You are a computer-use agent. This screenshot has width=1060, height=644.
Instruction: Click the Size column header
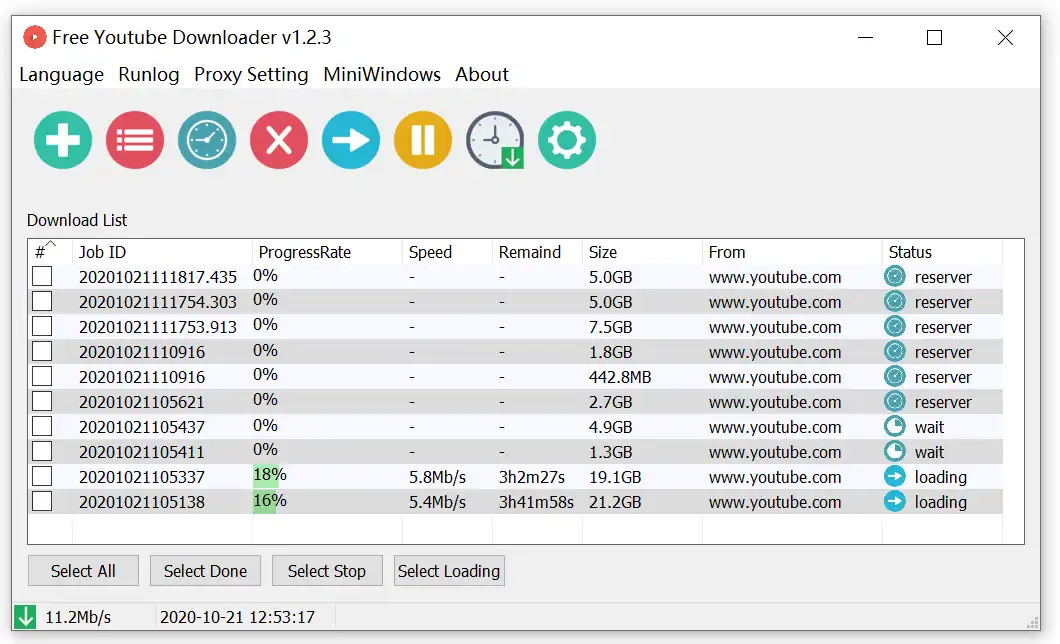603,252
